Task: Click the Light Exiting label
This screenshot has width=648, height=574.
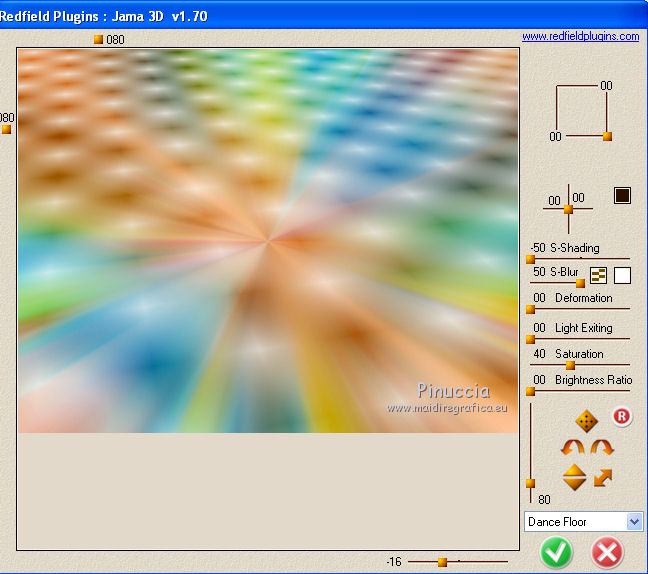Action: (x=584, y=328)
